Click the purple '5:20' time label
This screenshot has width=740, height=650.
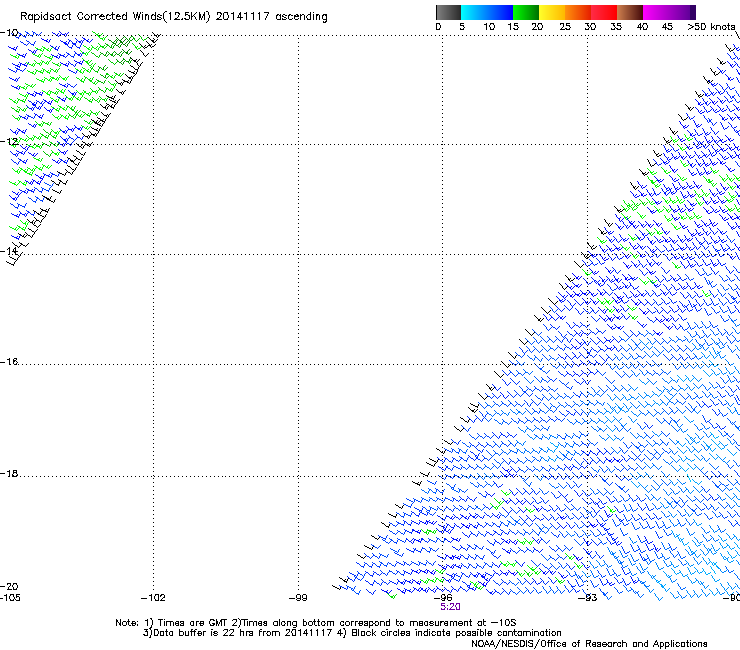coord(450,607)
